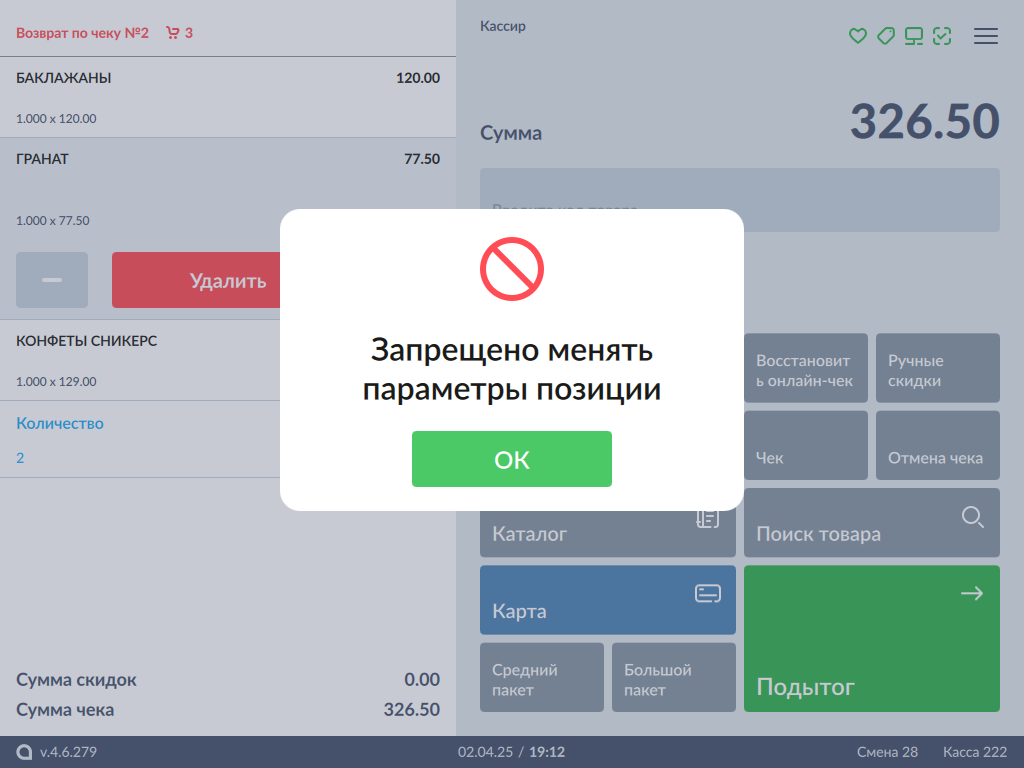Screen dimensions: 1024x768
Task: Click the green price tag icon
Action: [885, 36]
